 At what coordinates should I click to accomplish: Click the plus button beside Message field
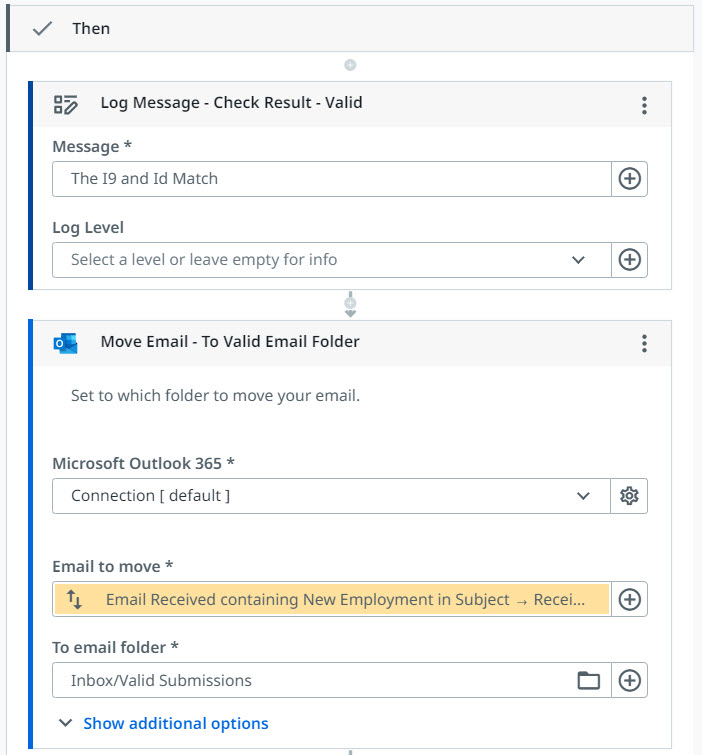coord(629,179)
